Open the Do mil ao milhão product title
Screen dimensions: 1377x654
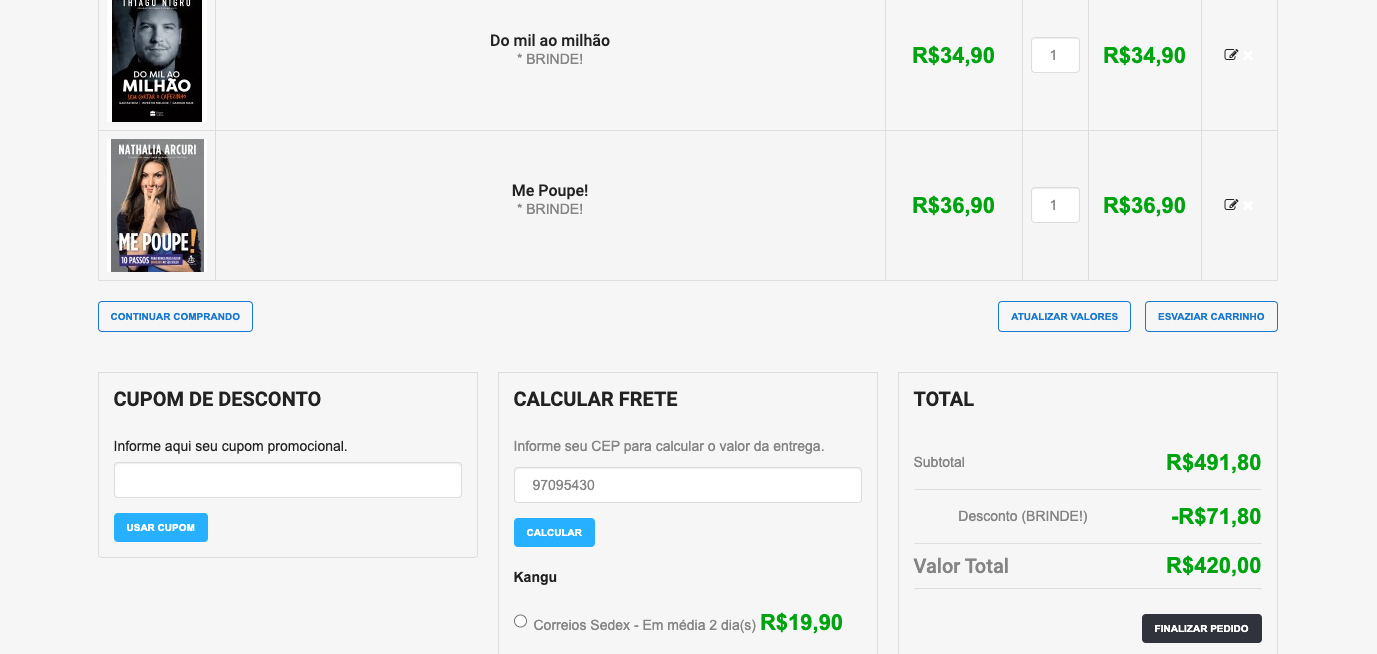(x=549, y=41)
